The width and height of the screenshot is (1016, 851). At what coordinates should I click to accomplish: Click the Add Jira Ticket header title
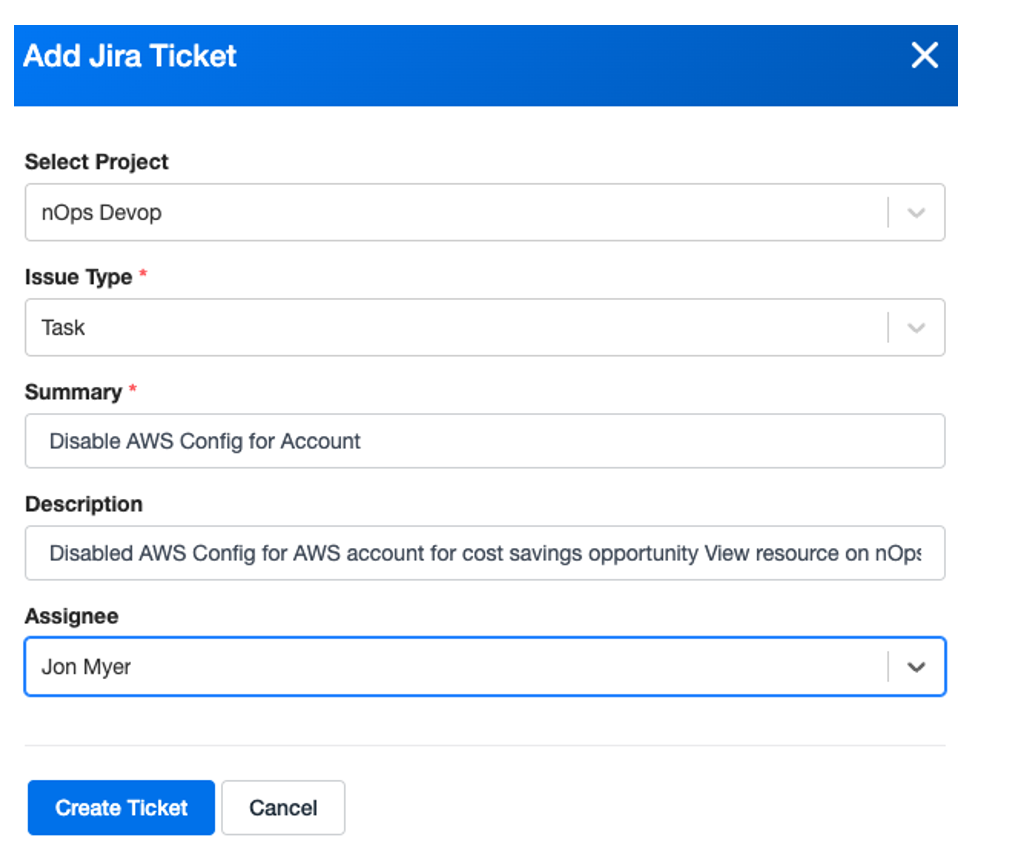(130, 56)
